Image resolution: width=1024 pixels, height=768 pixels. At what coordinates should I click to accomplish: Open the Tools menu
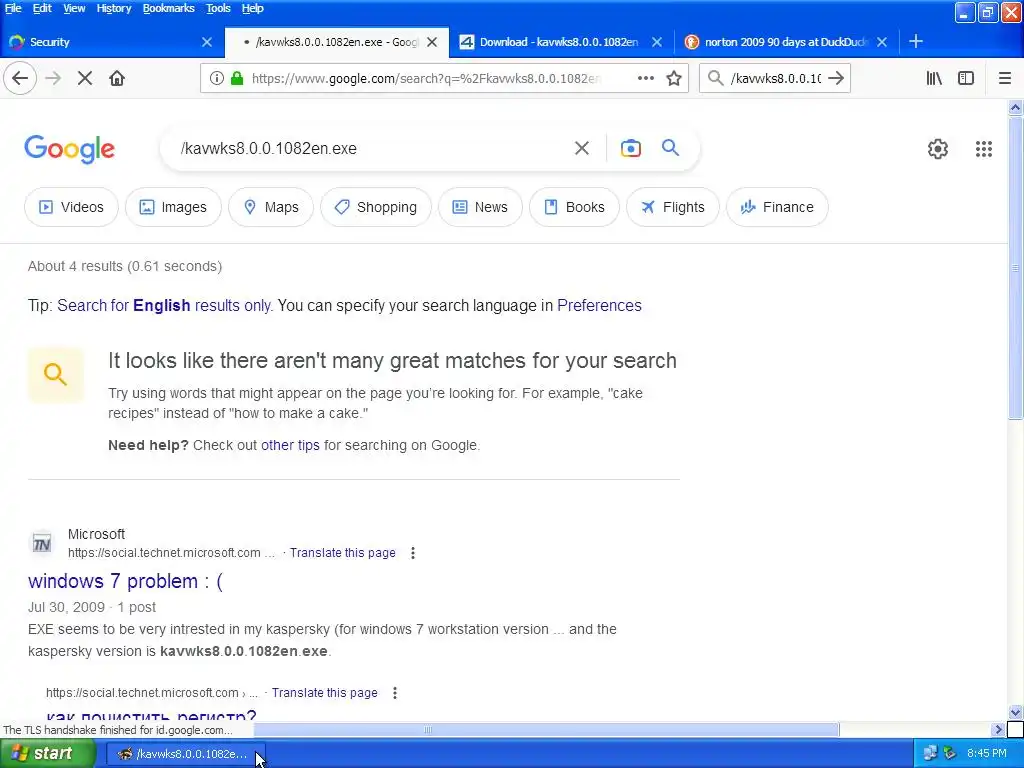tap(218, 8)
